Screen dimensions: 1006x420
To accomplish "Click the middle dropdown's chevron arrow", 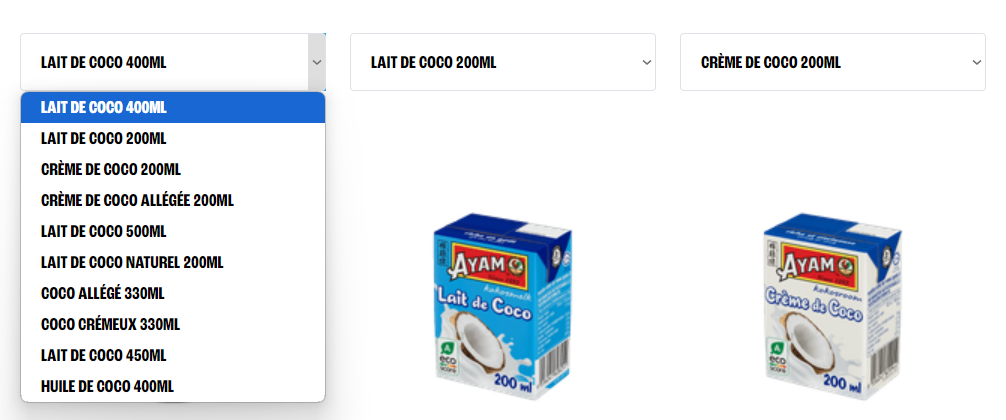I will [646, 62].
